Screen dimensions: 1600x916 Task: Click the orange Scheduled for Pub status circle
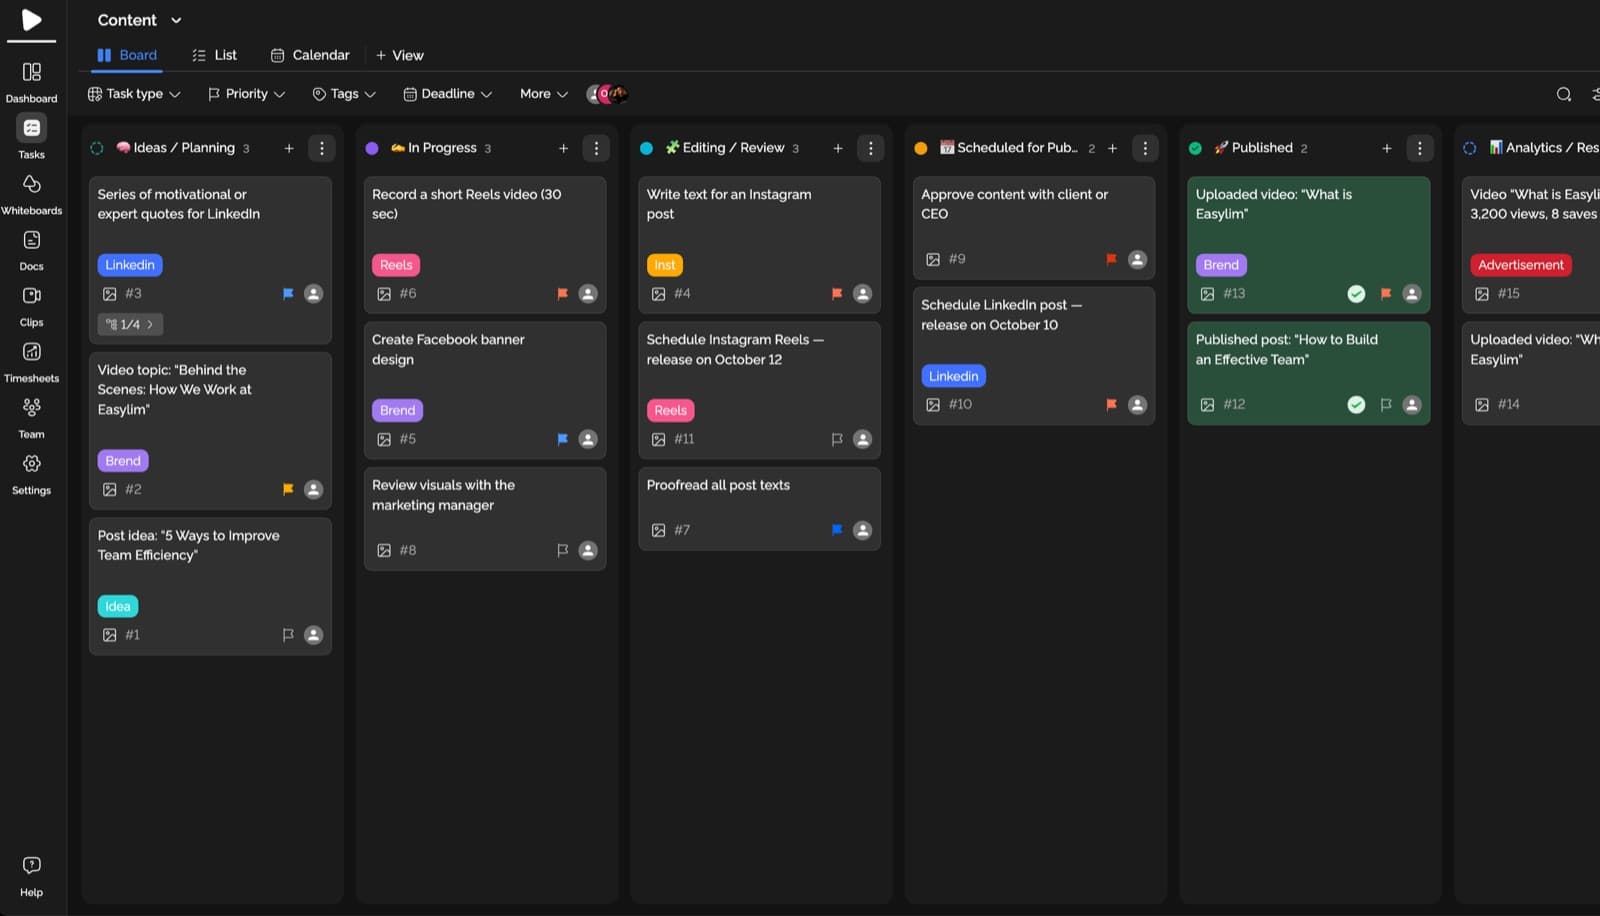[x=921, y=148]
